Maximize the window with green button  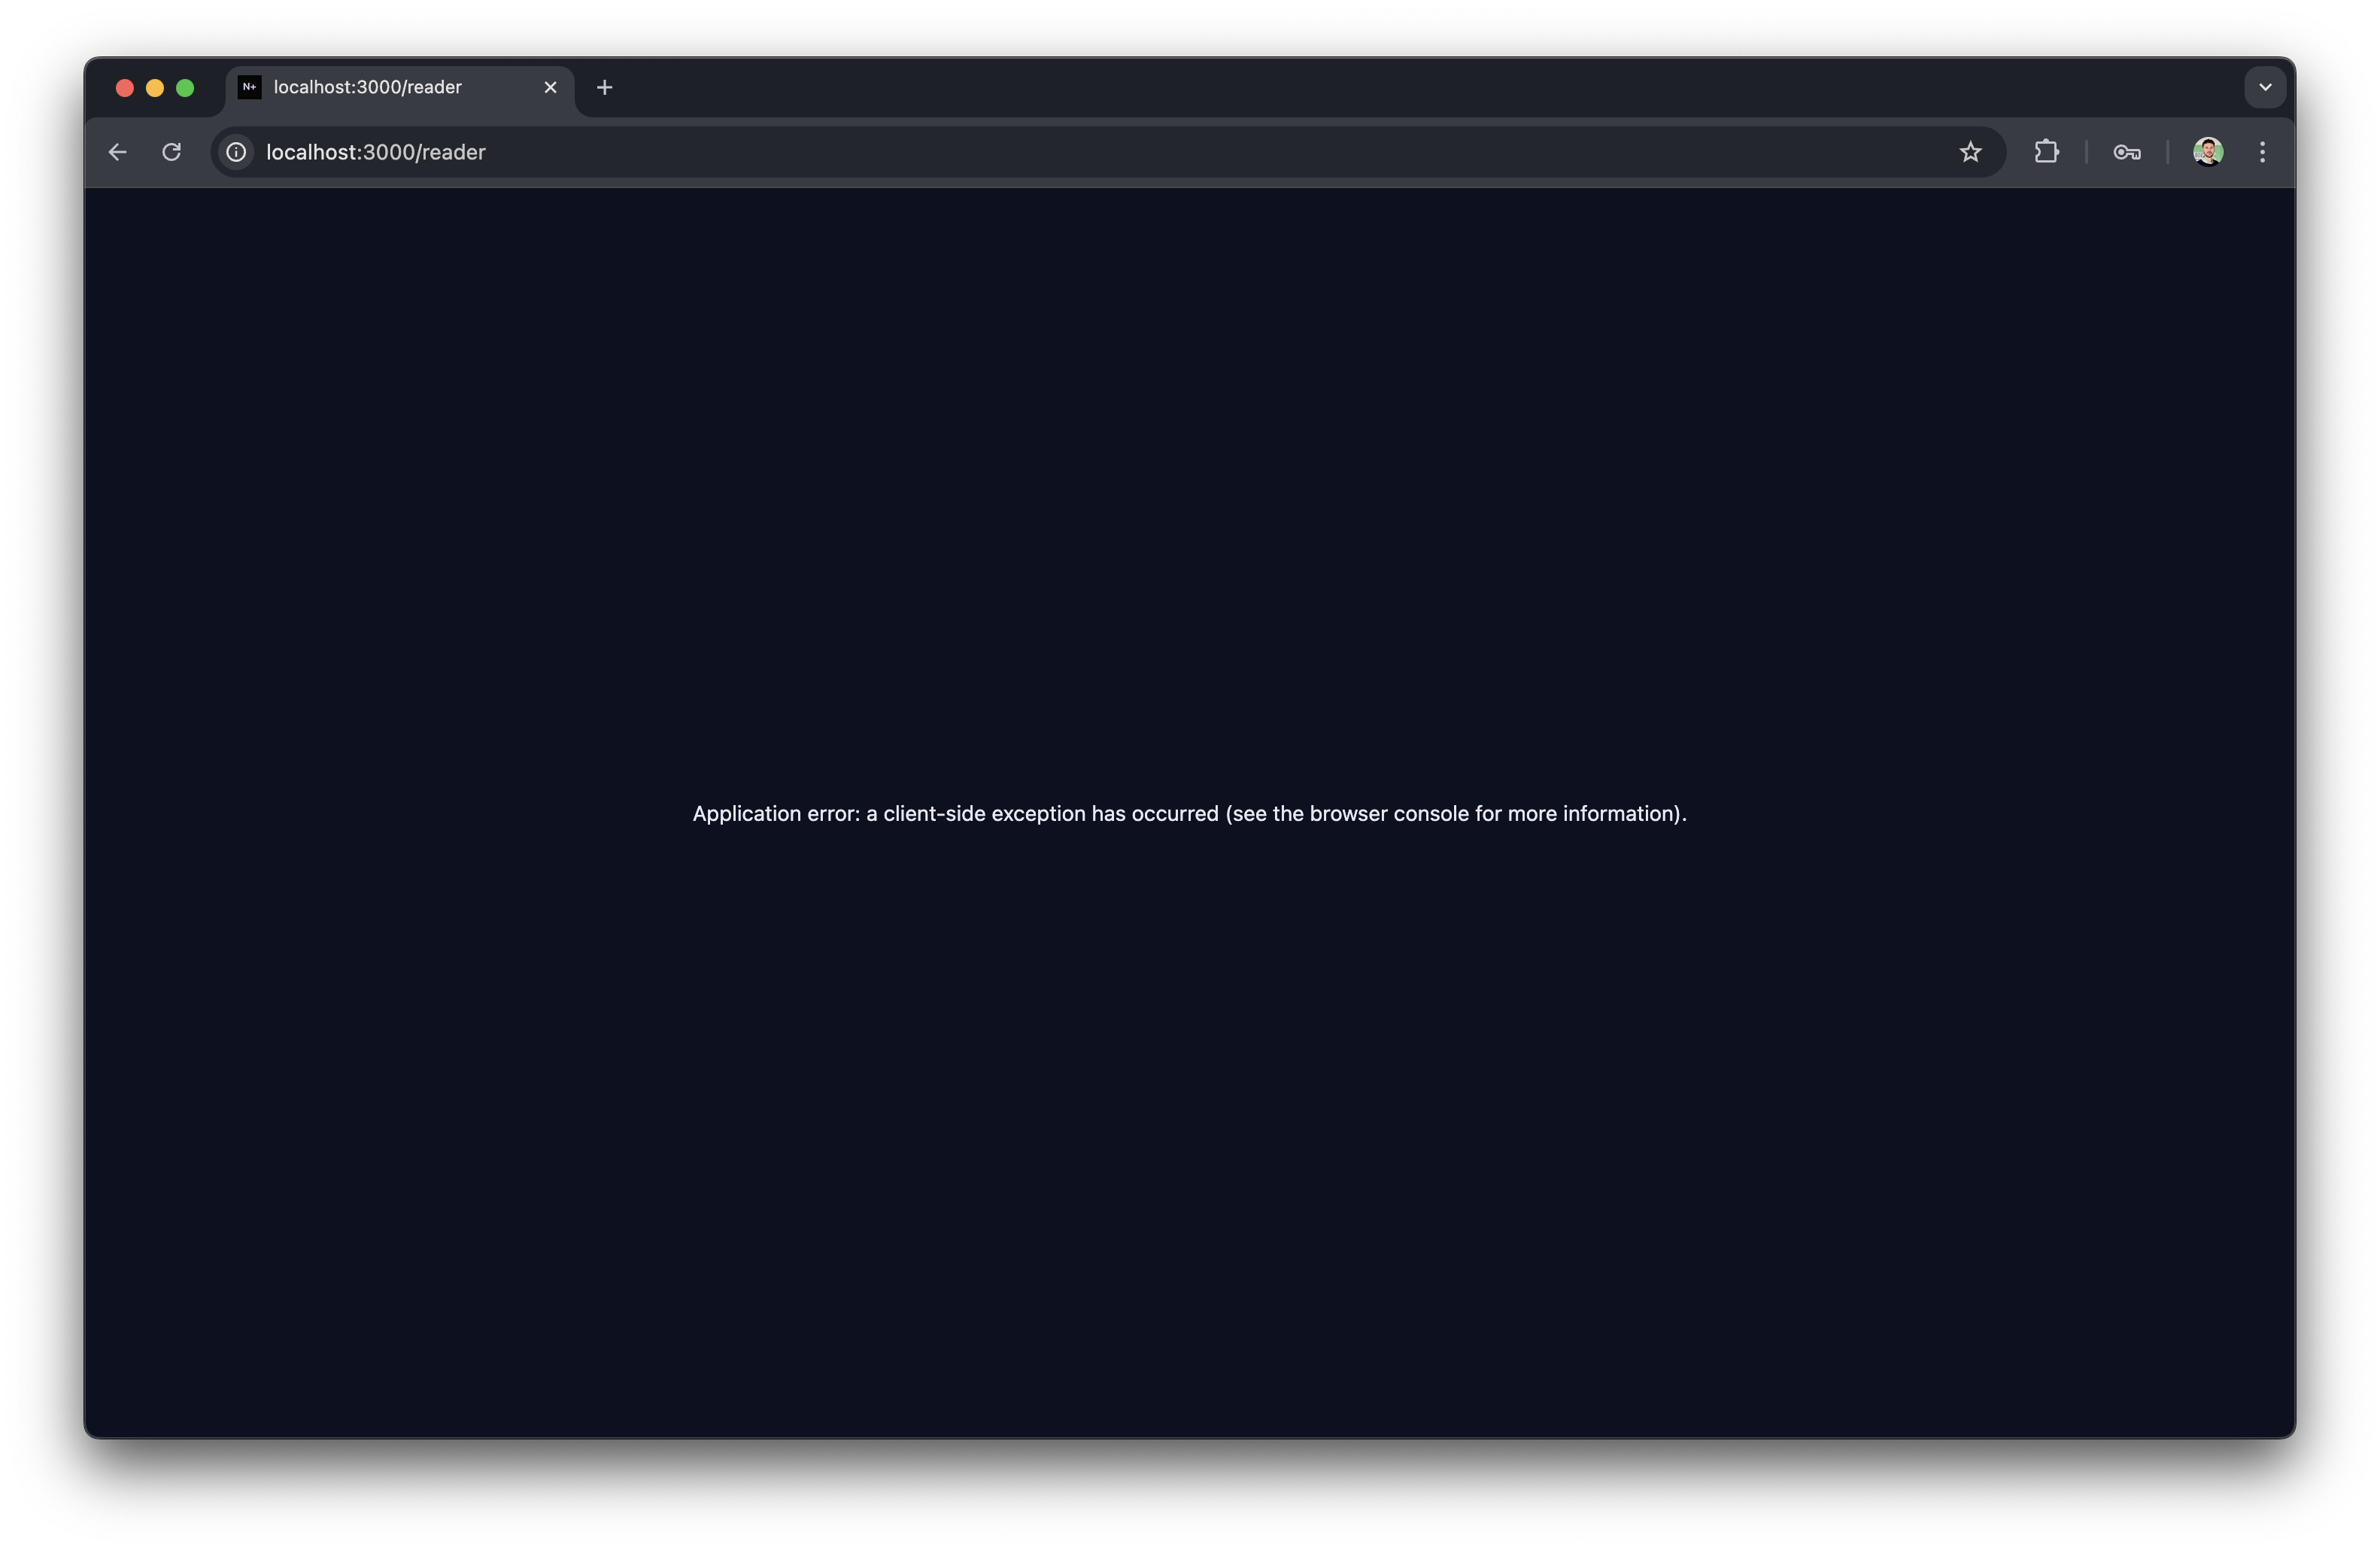pos(185,88)
